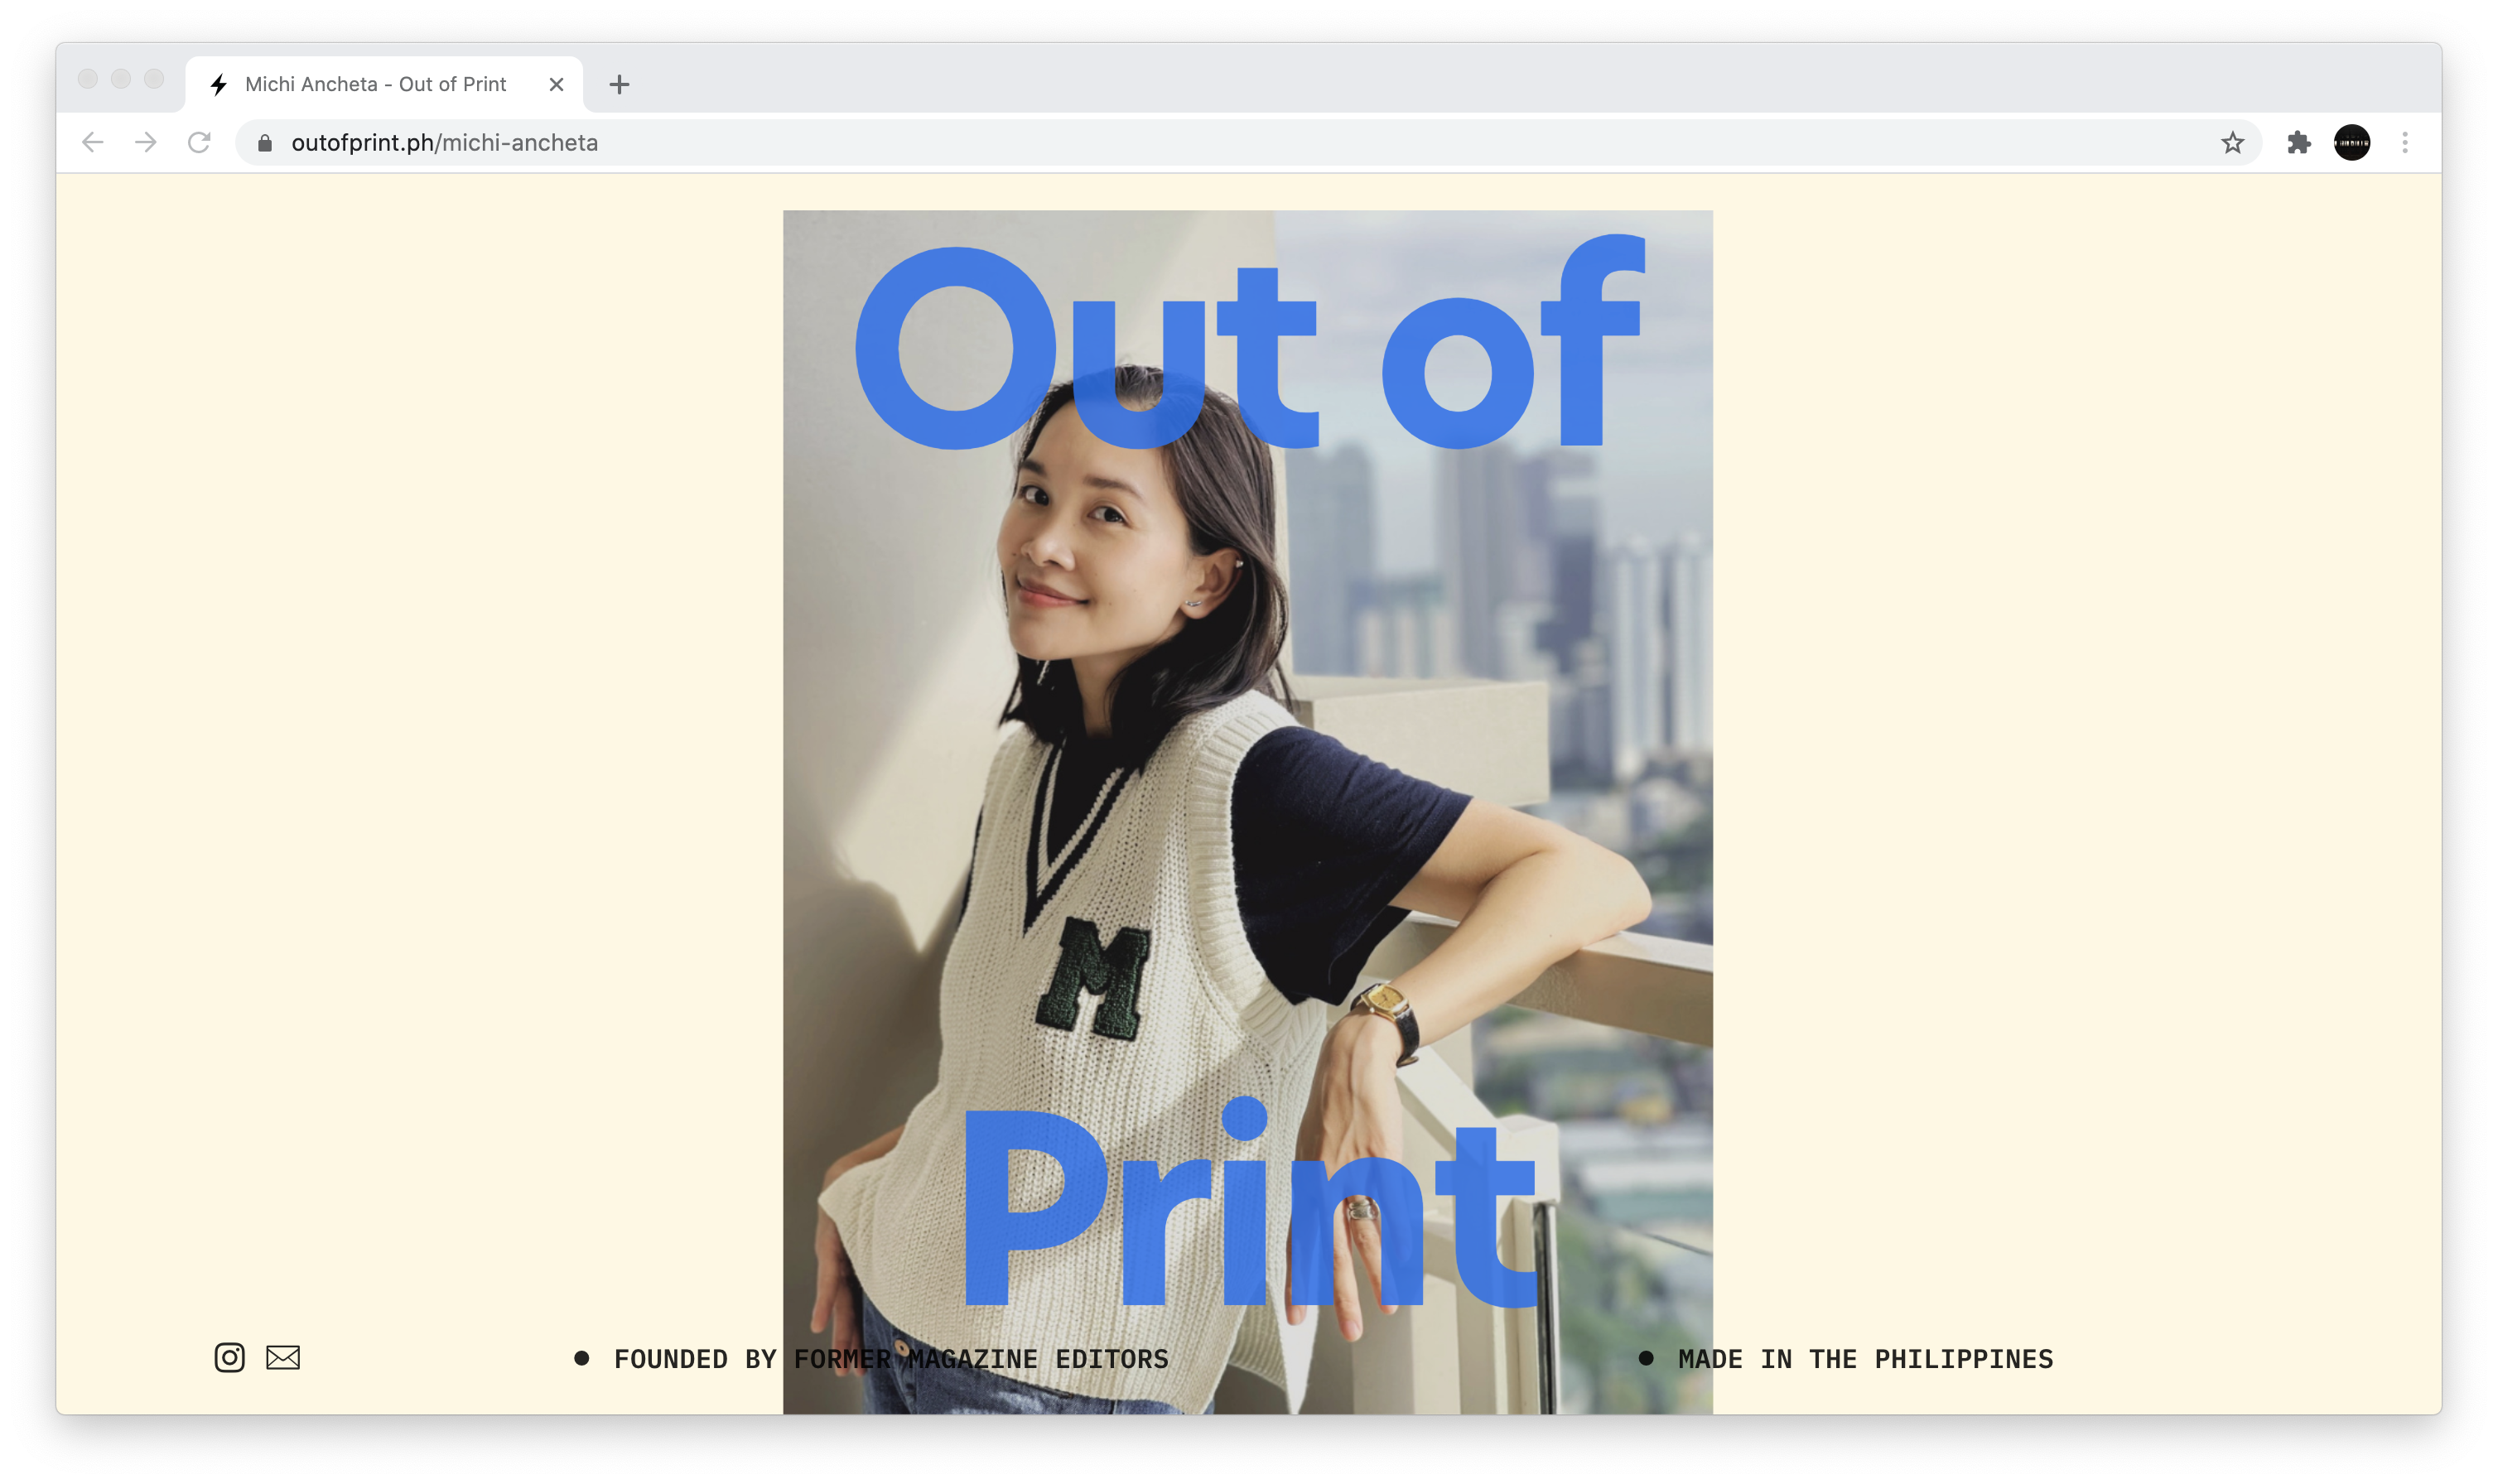
Task: Click the email envelope icon
Action: coord(283,1357)
